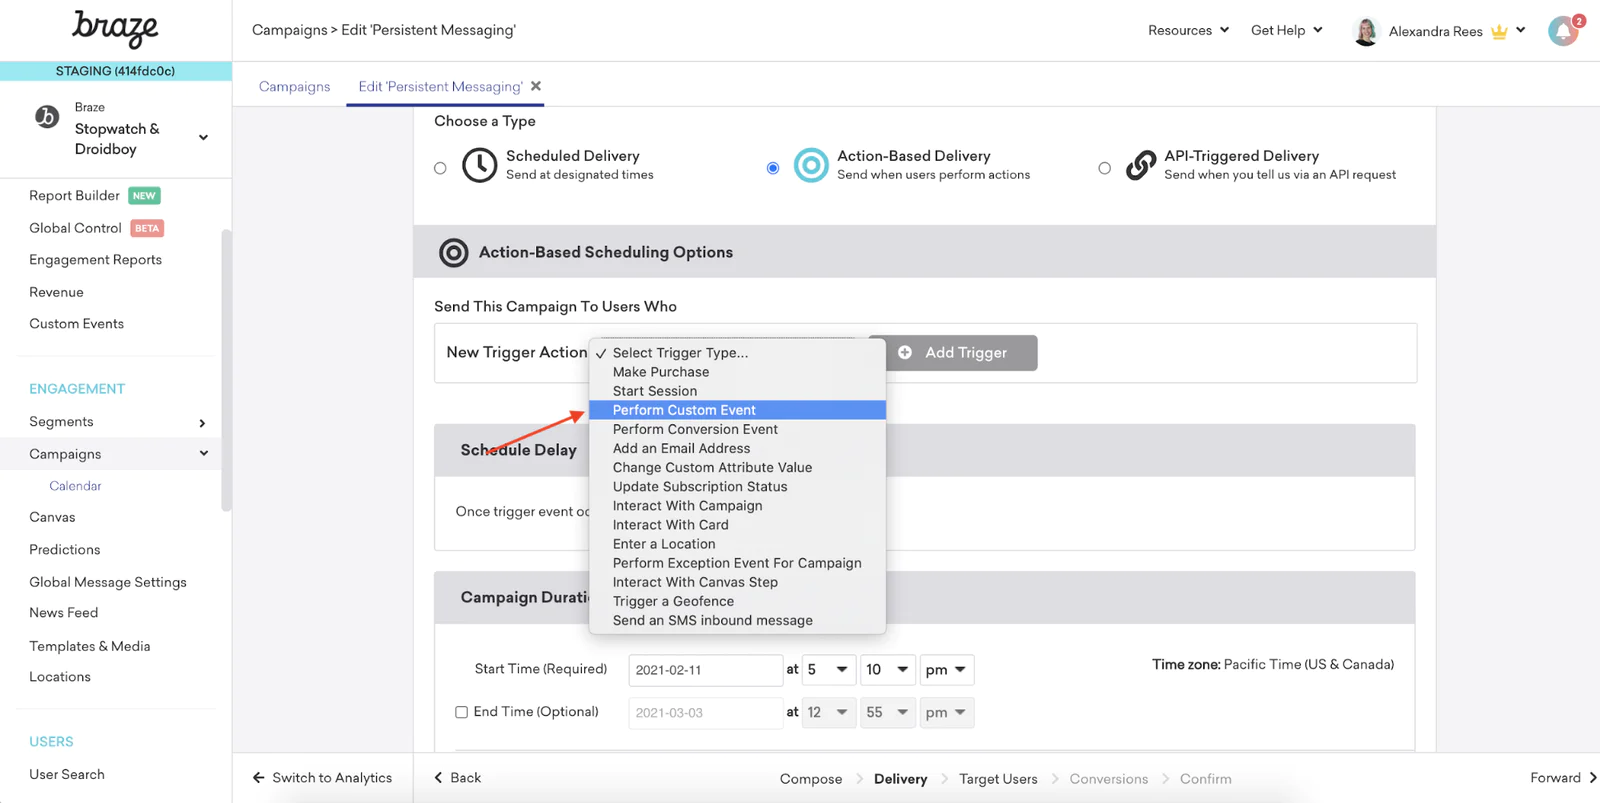Click the Back arrow icon

click(x=438, y=778)
